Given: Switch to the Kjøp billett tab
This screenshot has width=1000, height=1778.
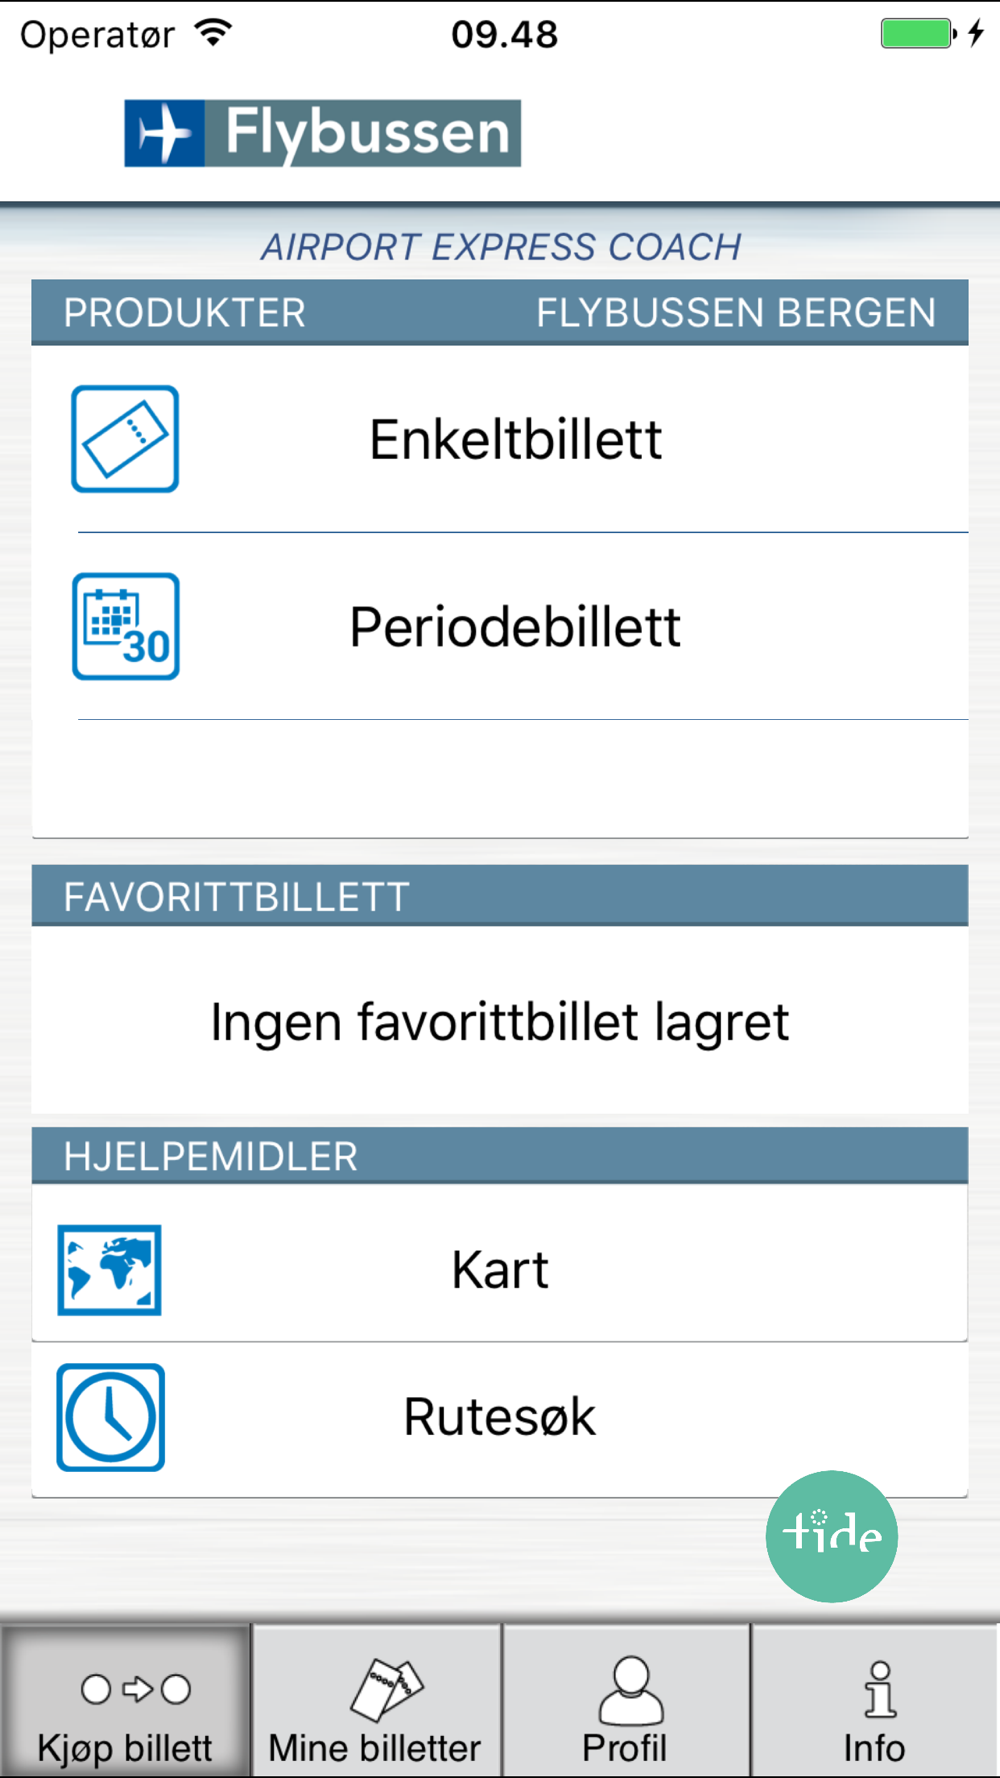Looking at the screenshot, I should [x=125, y=1701].
